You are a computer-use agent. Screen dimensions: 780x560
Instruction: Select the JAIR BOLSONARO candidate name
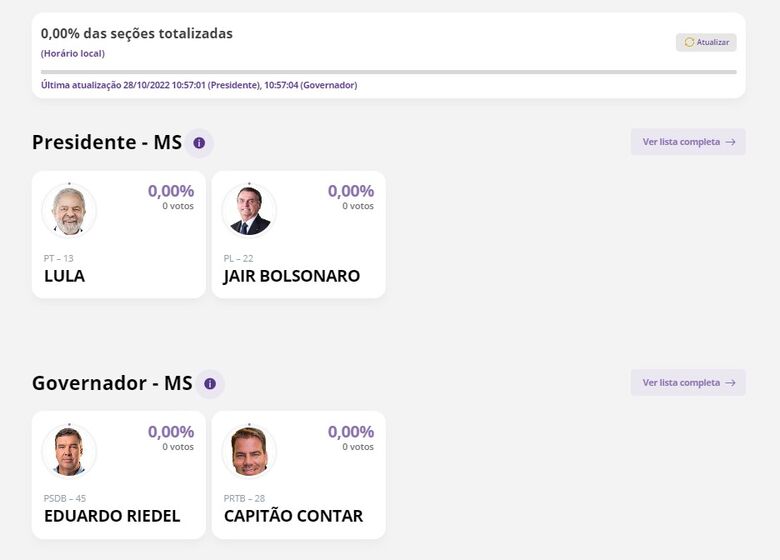click(291, 276)
